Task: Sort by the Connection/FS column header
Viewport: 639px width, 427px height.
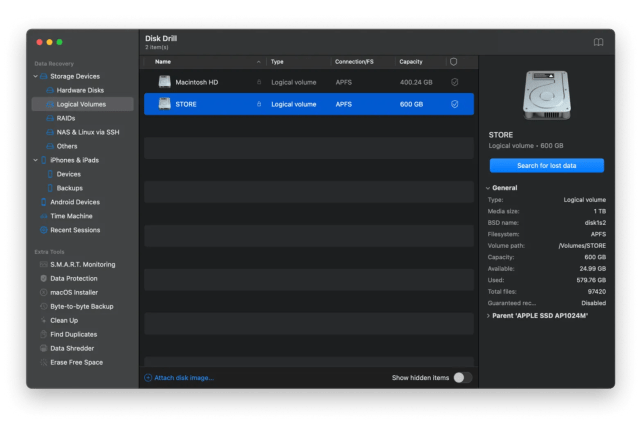Action: coord(354,62)
